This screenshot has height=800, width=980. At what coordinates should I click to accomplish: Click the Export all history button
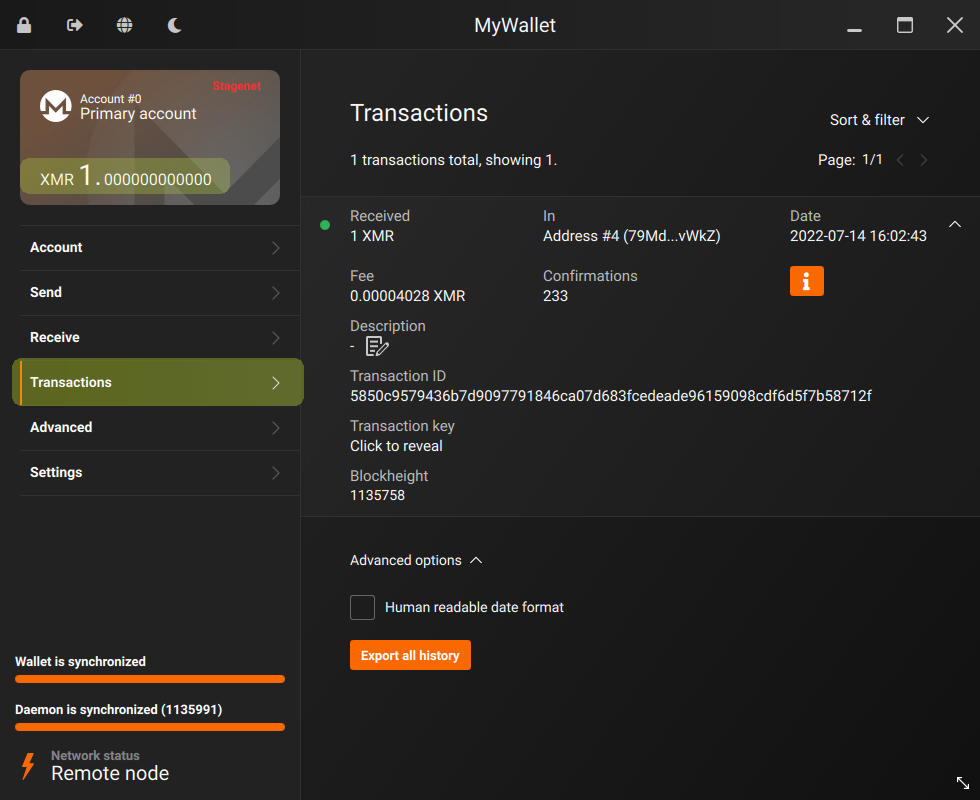410,655
